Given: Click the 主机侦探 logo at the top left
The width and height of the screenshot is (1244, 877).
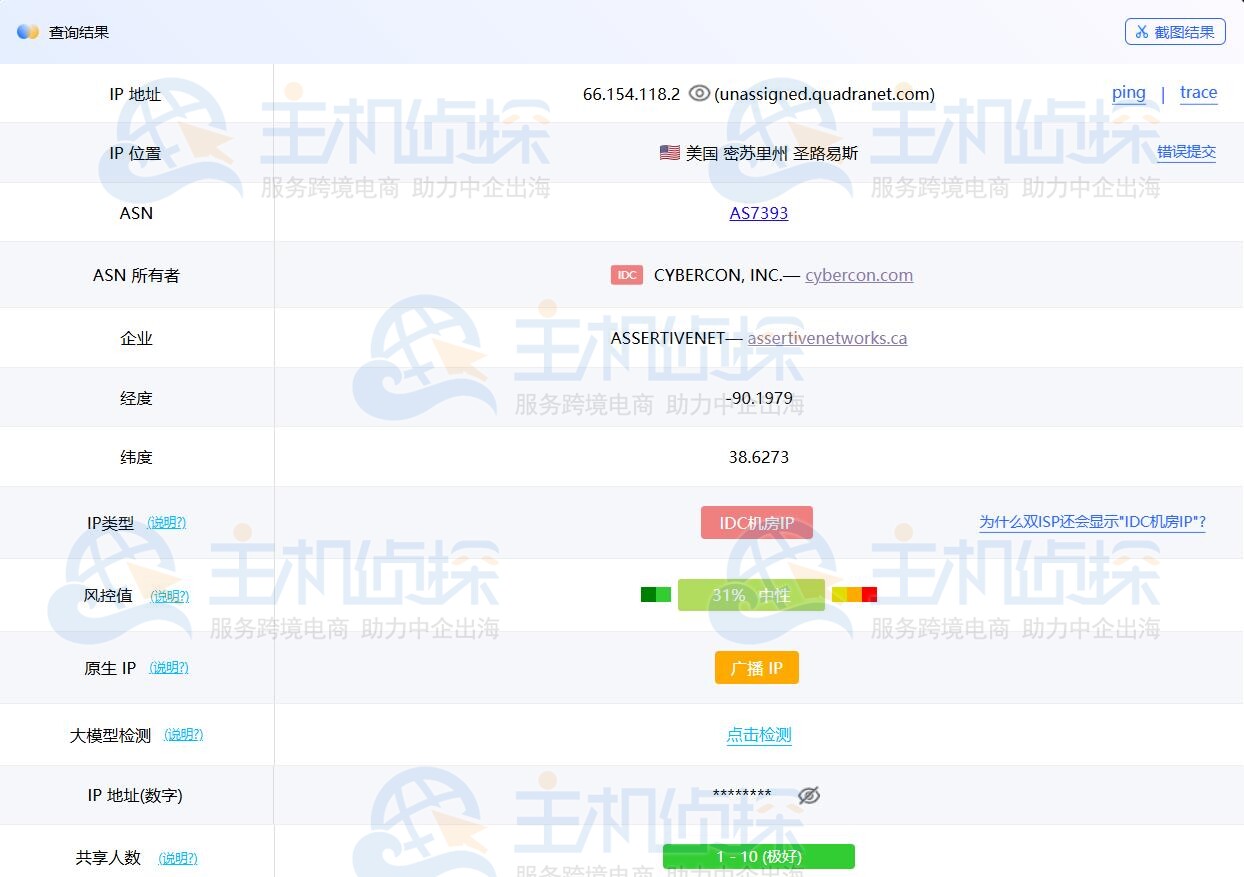Looking at the screenshot, I should (x=28, y=31).
